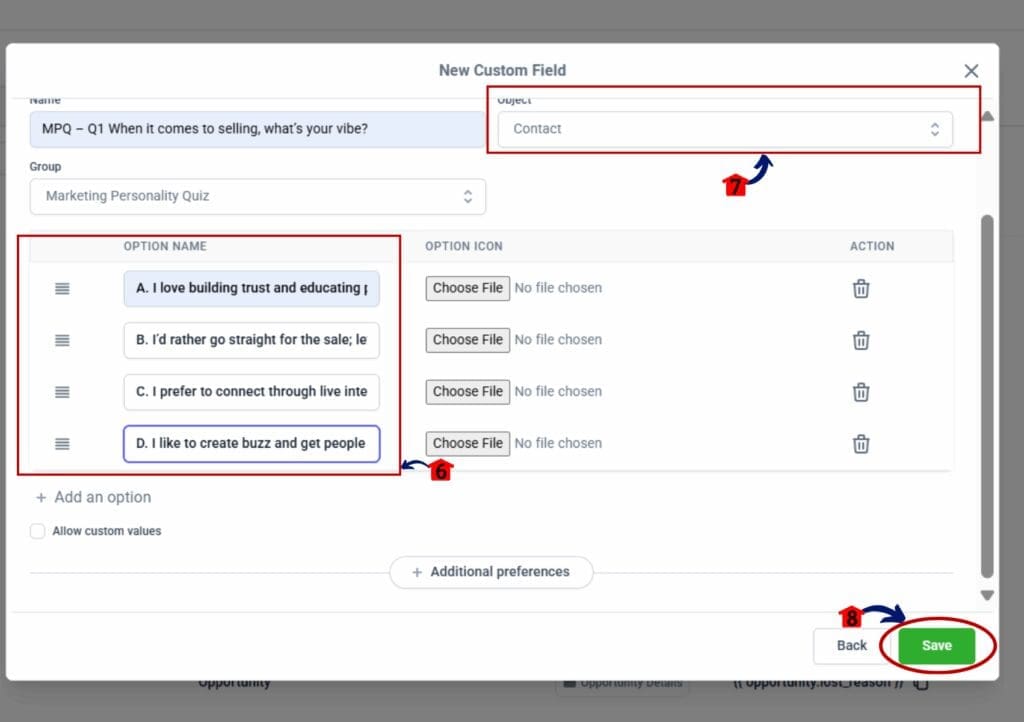This screenshot has height=722, width=1024.
Task: Choose File for option A icon
Action: pos(468,288)
